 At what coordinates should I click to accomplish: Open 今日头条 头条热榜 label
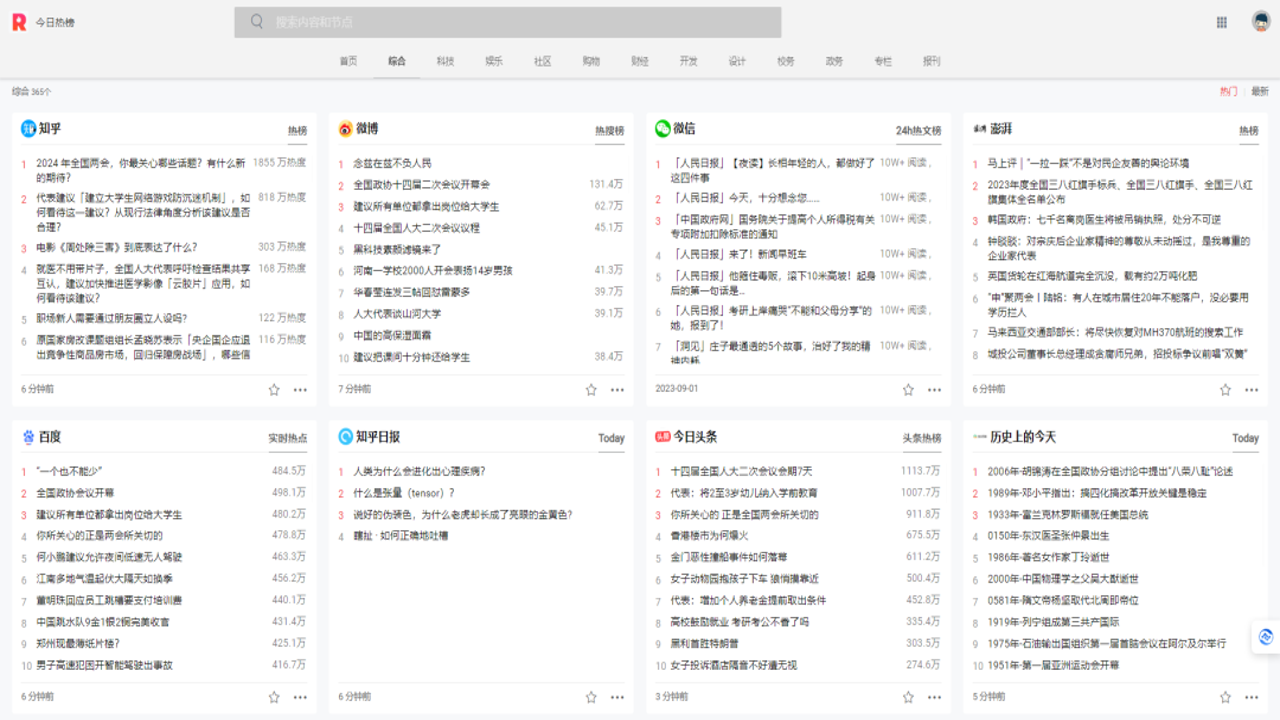pos(922,438)
